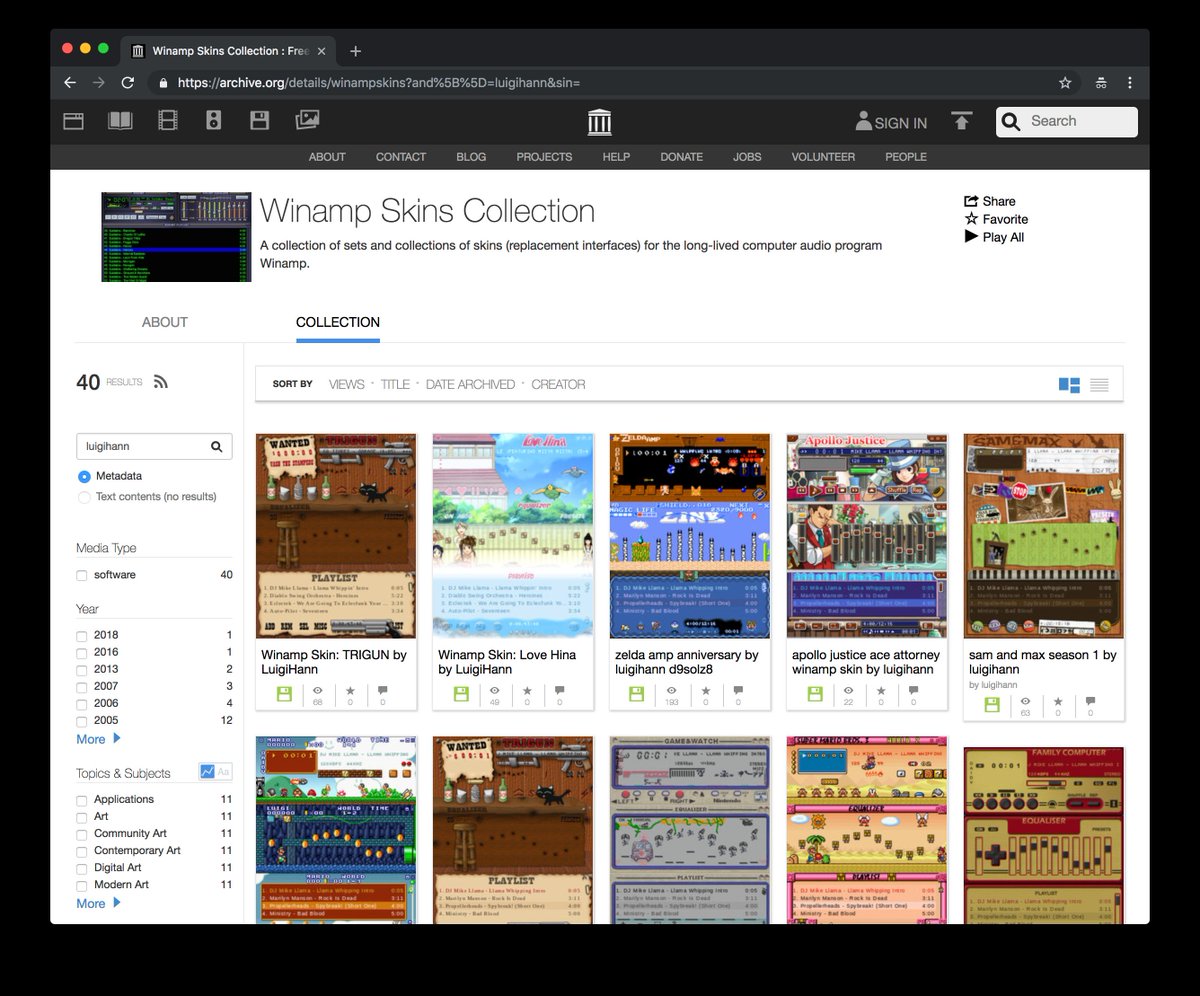This screenshot has width=1200, height=996.
Task: Open the CONTACT nav item
Action: [401, 157]
